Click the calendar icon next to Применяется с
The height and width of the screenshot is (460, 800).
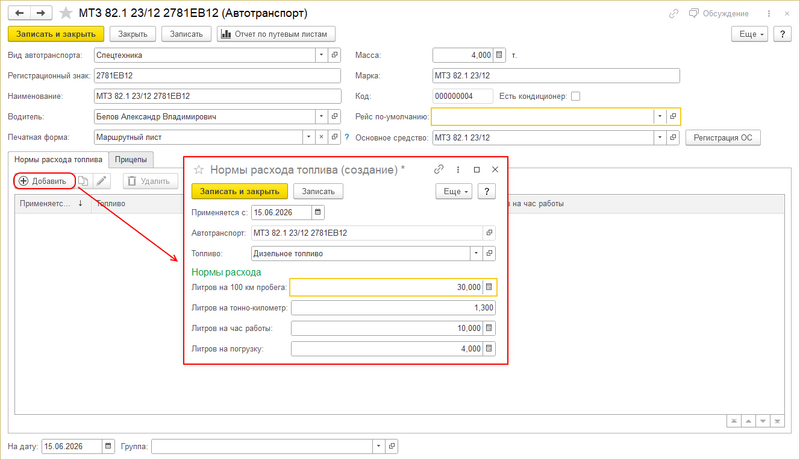[x=318, y=212]
